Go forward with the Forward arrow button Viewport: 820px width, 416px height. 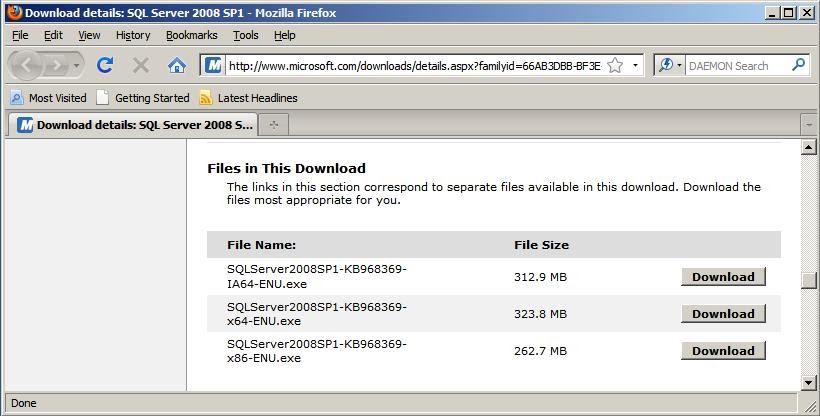point(56,65)
